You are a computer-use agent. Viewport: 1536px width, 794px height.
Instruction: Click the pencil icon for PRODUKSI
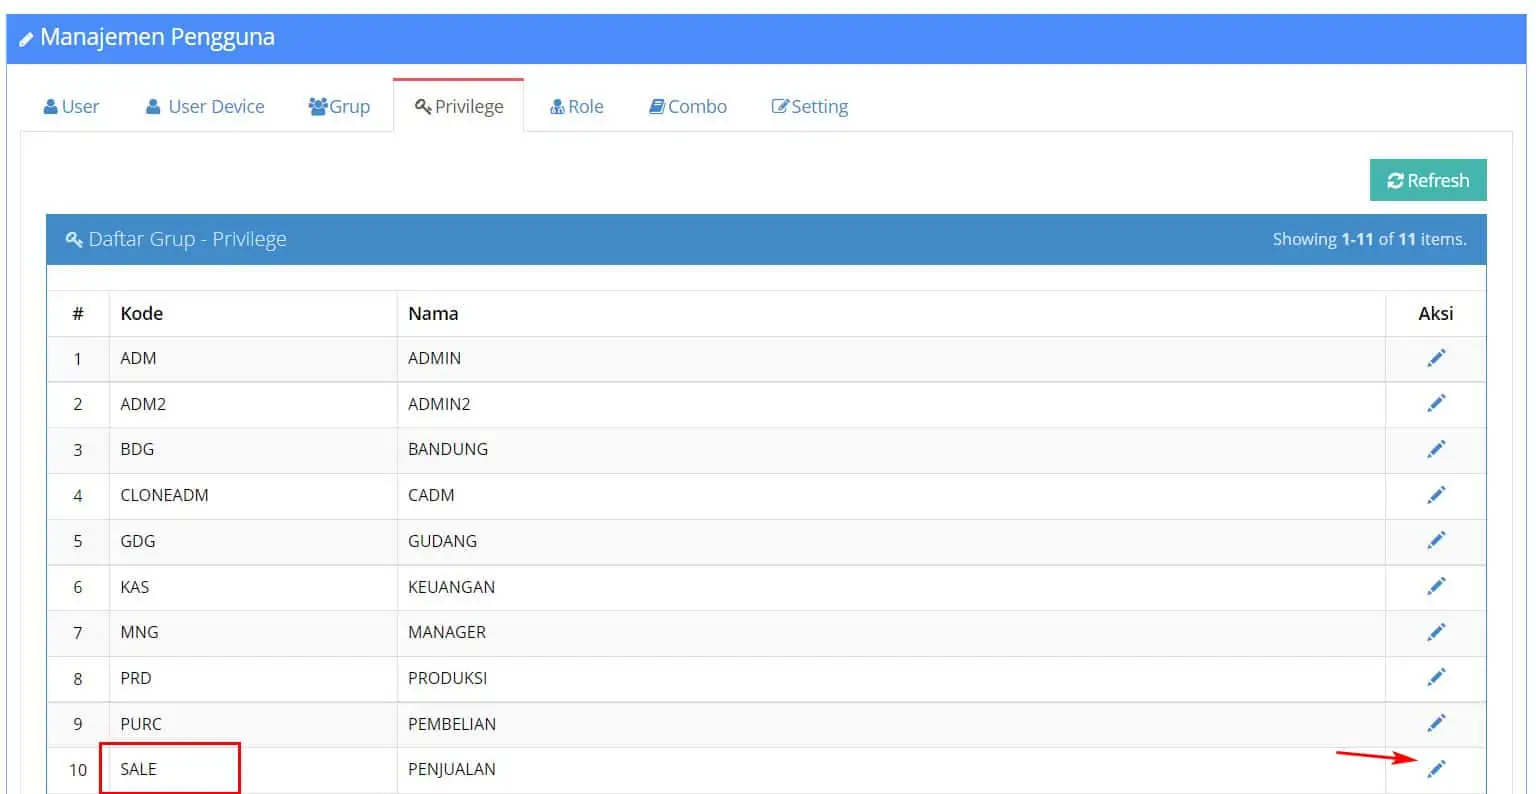1436,677
